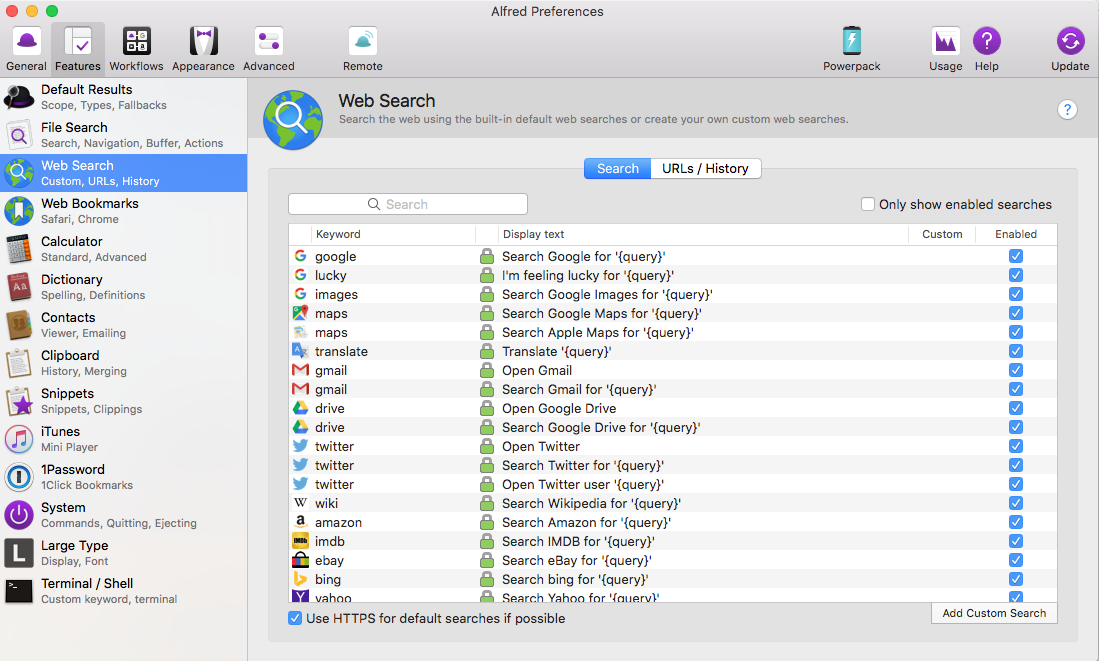Uncheck Use HTTPS for default searches
Screen dimensions: 1099x661
[x=295, y=618]
